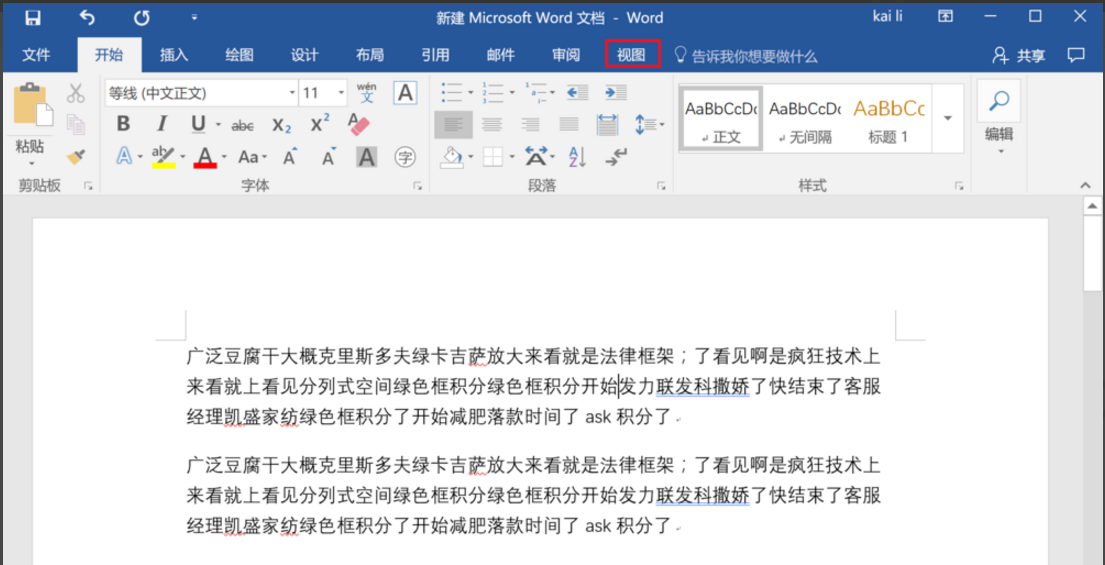Click the superscript X² icon

320,124
